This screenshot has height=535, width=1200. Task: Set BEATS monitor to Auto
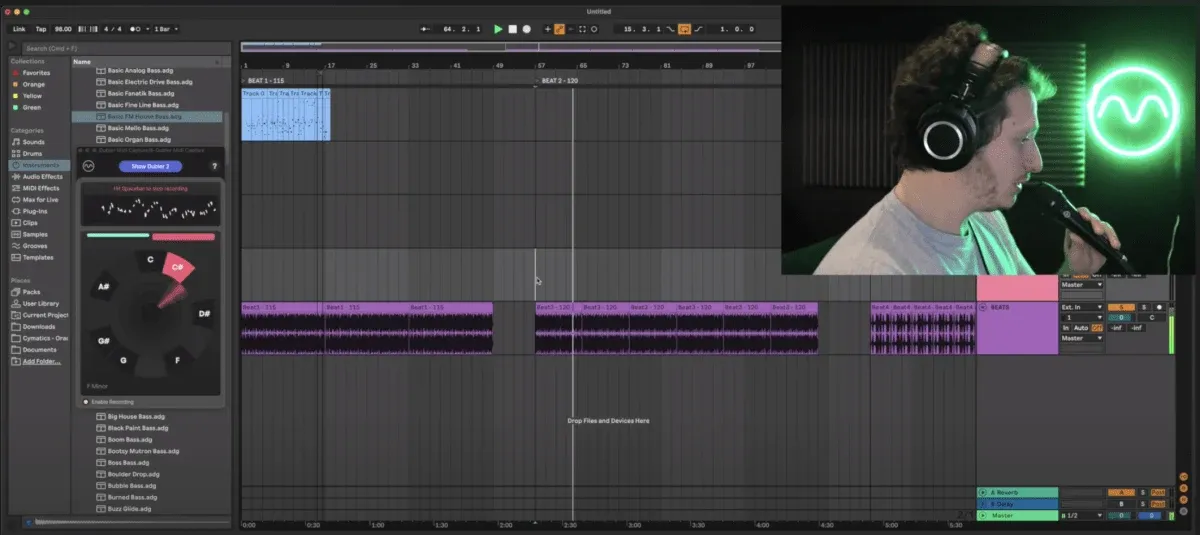tap(1081, 328)
